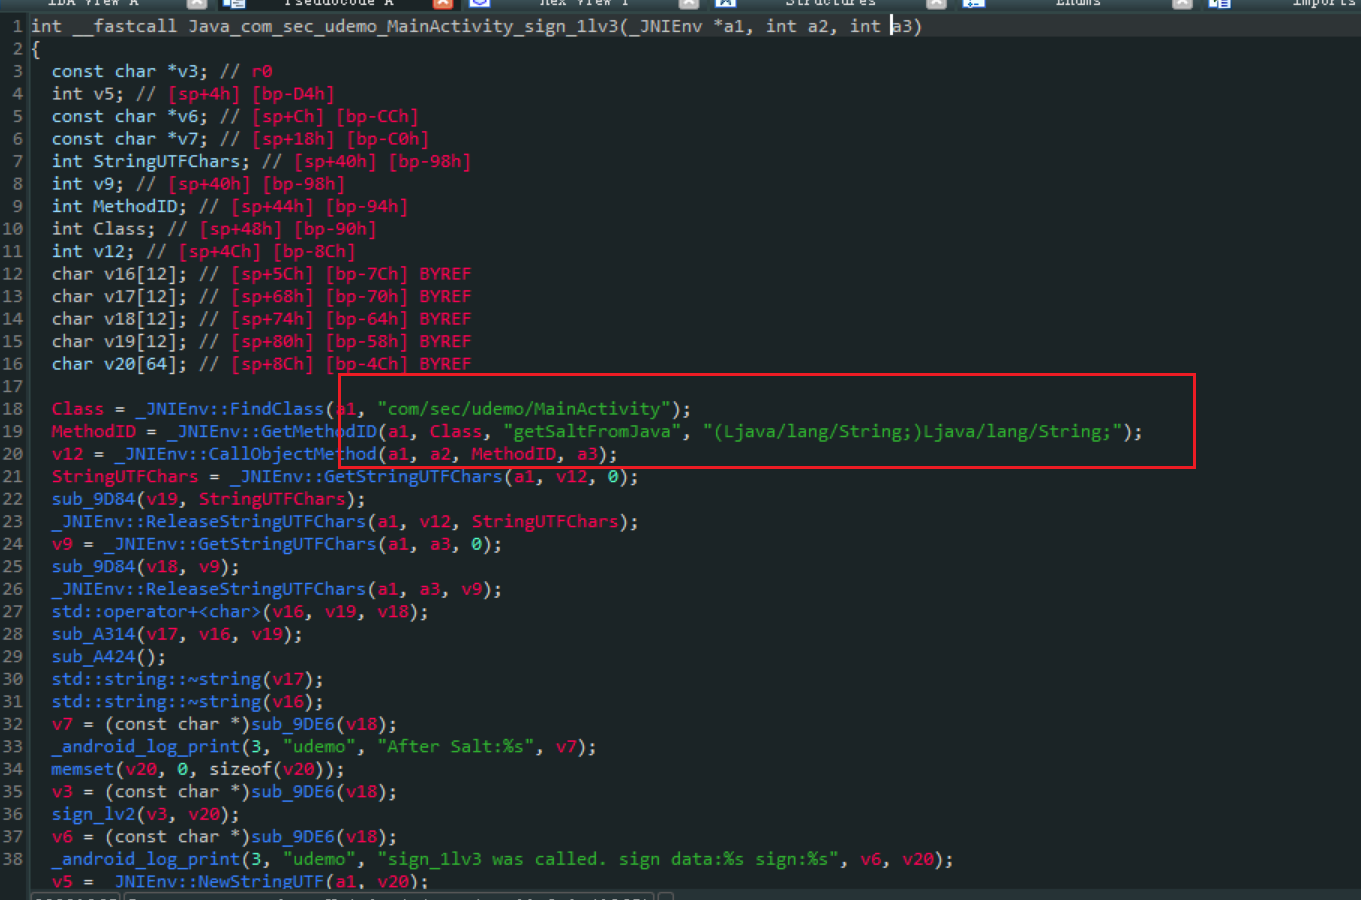This screenshot has height=900, width=1361.
Task: Open sub_9DE6 call on line 35
Action: [x=293, y=792]
